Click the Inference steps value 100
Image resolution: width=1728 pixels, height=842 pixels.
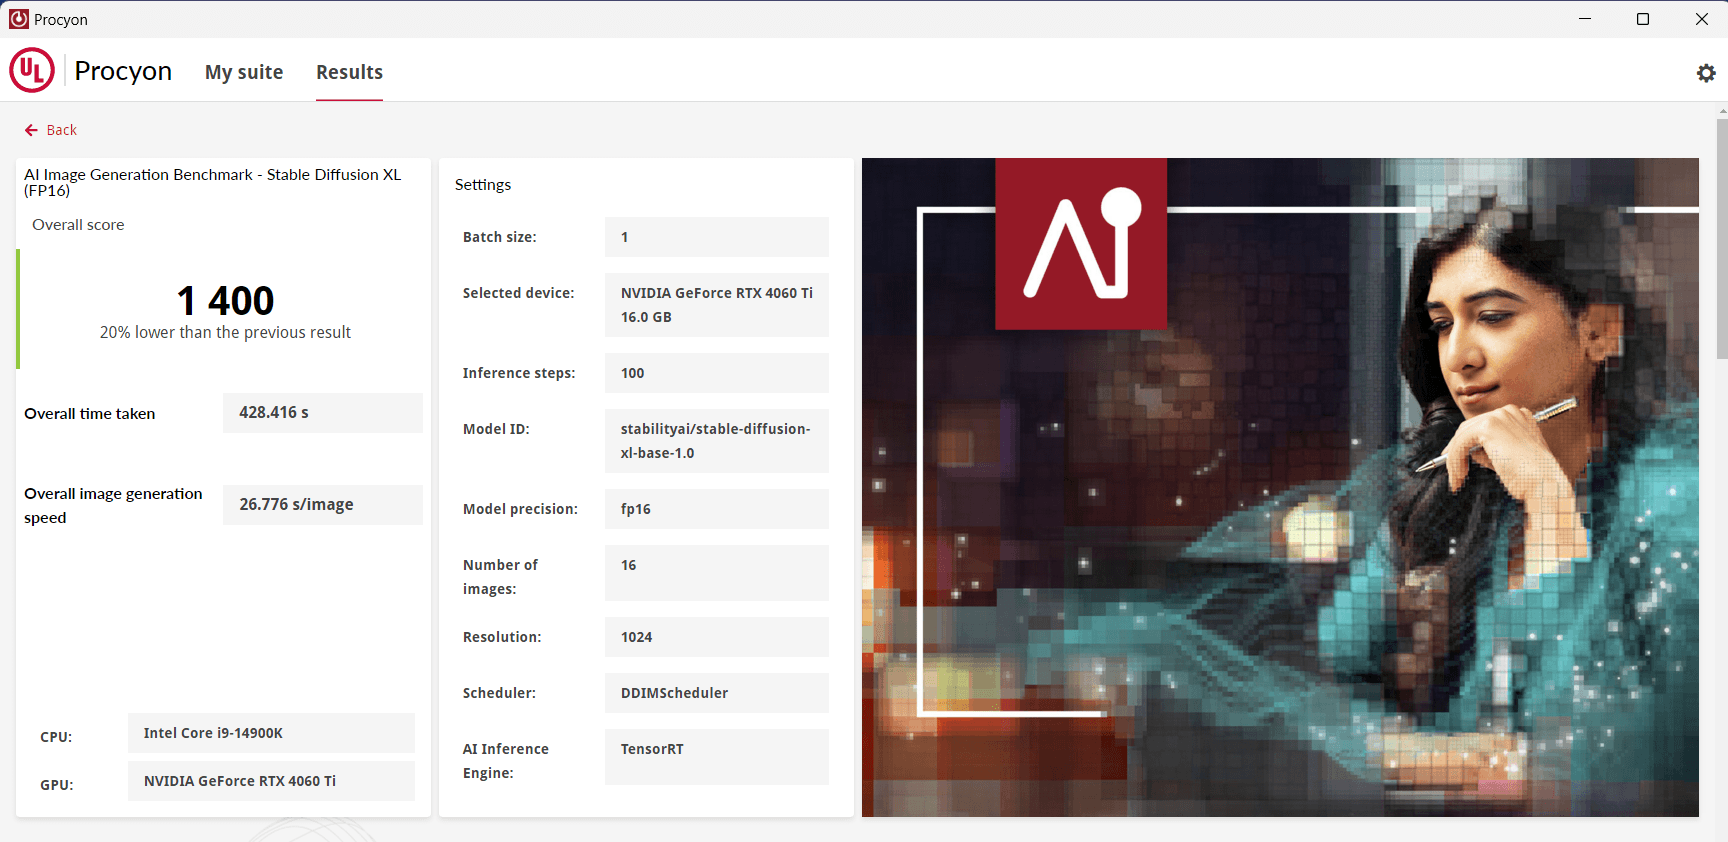click(x=717, y=373)
